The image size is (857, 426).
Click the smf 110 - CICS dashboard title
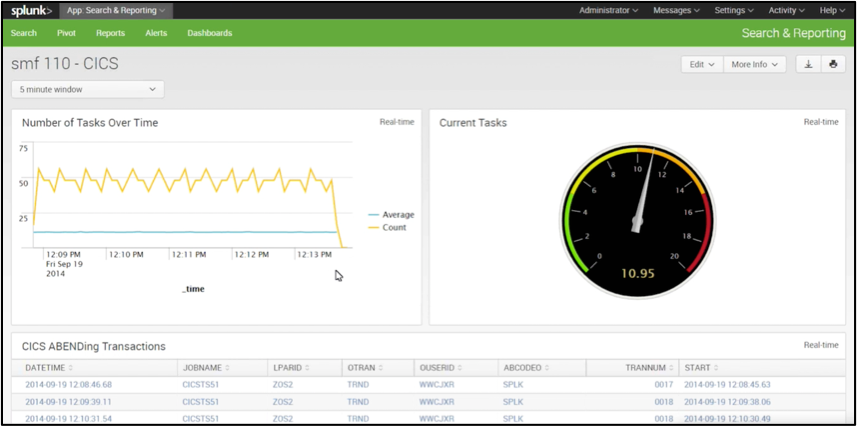coord(64,64)
